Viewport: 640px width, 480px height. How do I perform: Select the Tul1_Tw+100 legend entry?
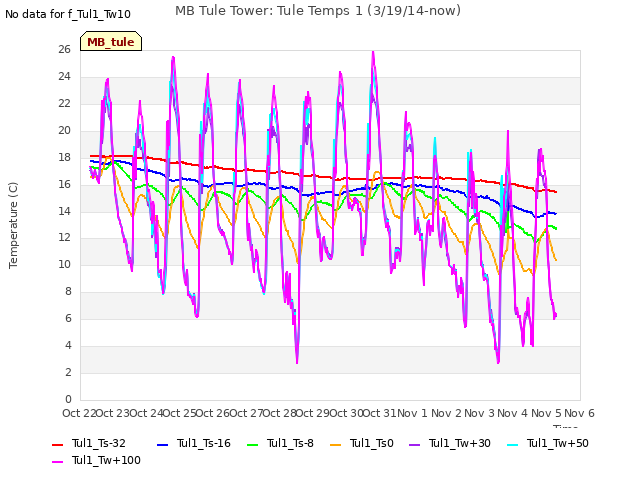click(96, 460)
